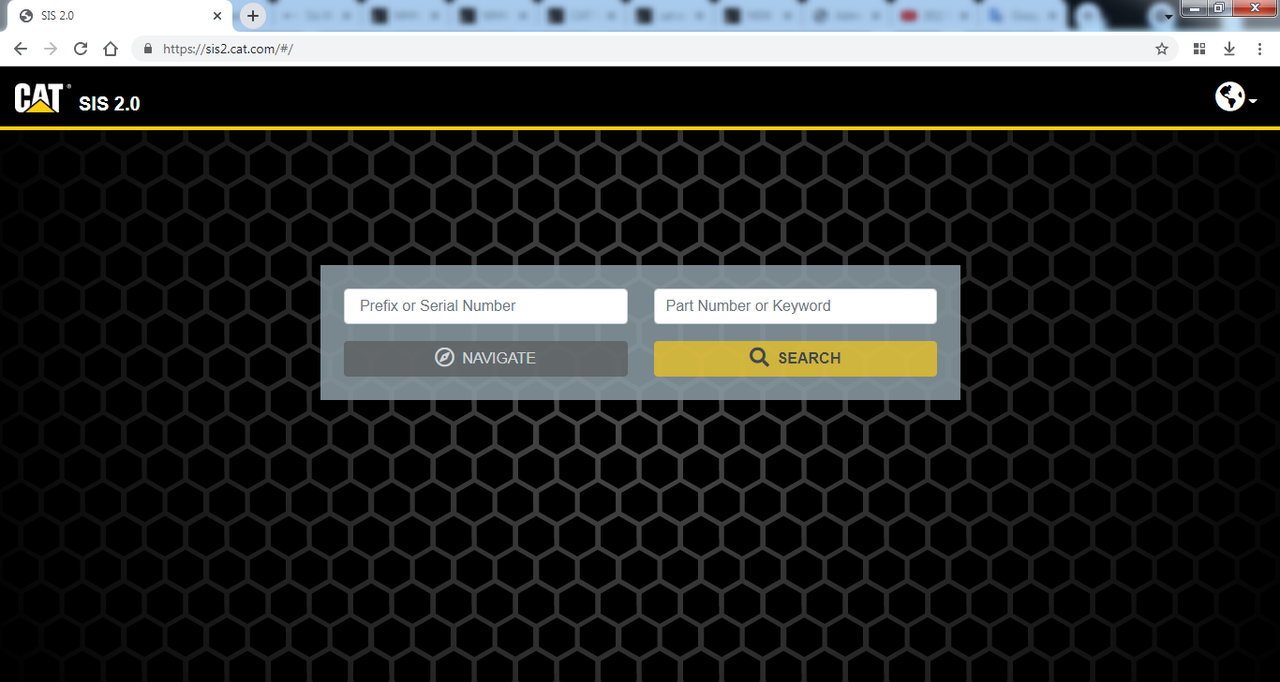Go forward with the browser forward arrow
The width and height of the screenshot is (1280, 682).
coord(51,49)
